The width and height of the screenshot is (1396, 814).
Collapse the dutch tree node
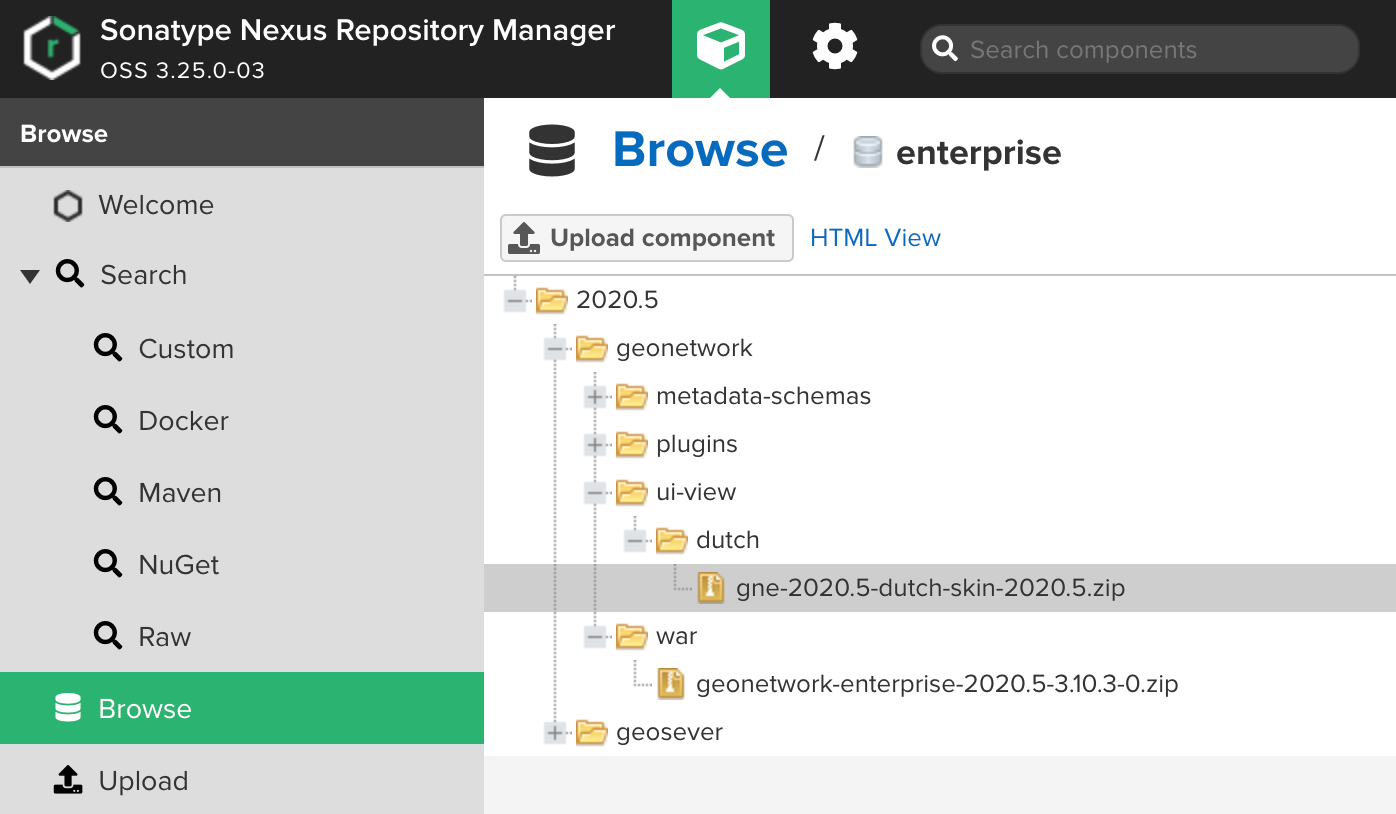(635, 540)
